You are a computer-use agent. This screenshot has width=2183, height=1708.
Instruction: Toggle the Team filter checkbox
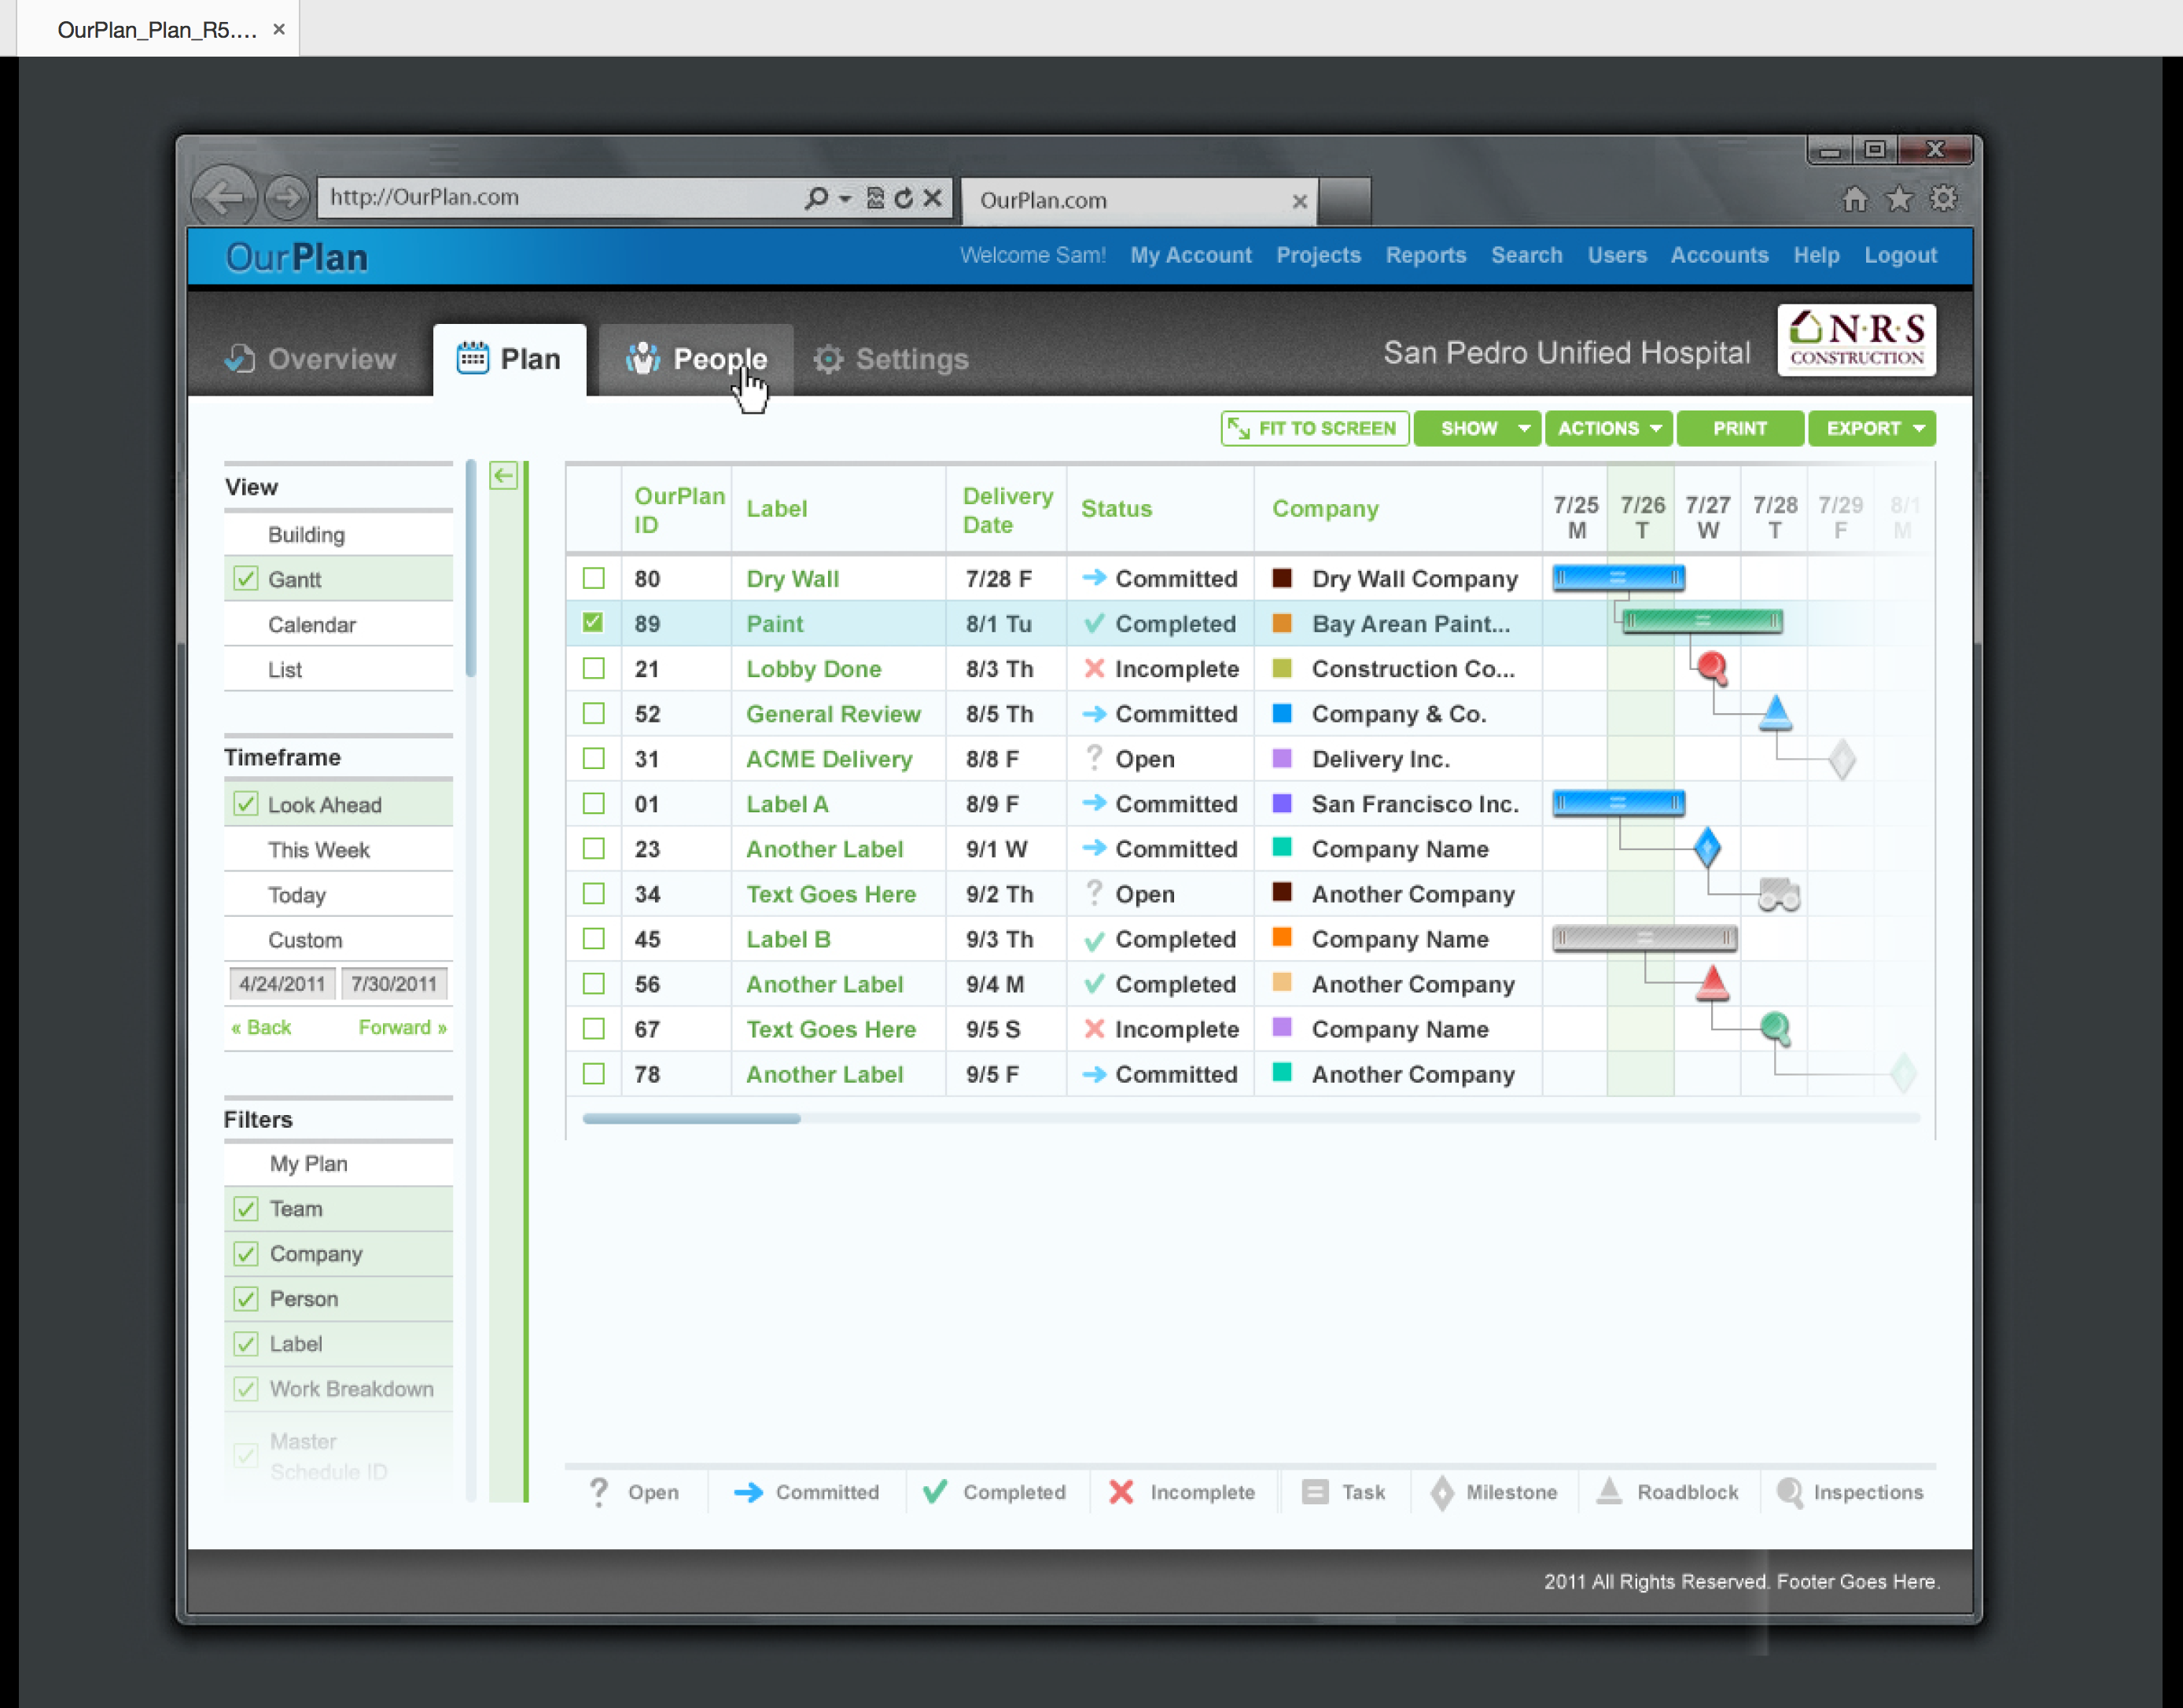tap(246, 1208)
